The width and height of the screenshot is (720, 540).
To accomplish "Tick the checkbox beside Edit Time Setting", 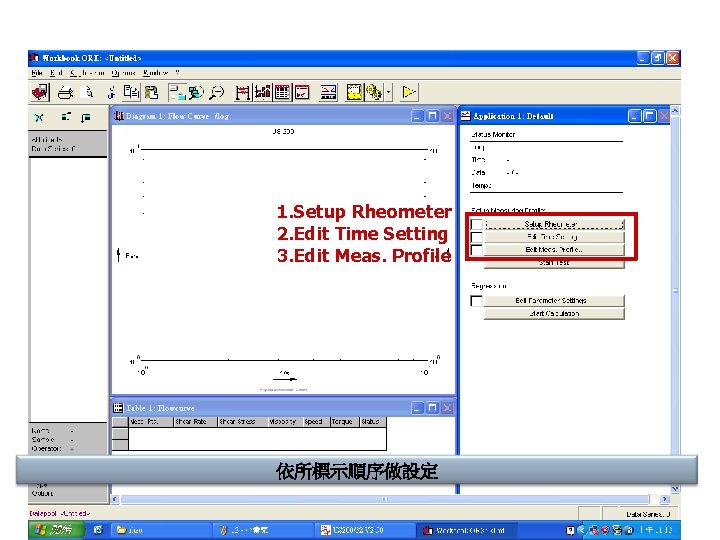I will coord(477,237).
